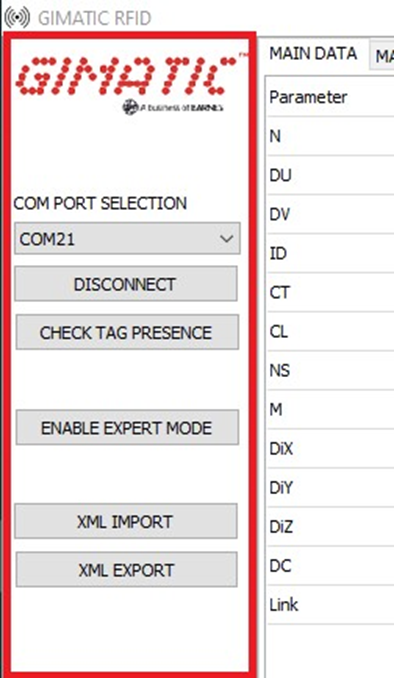The width and height of the screenshot is (394, 678).
Task: Select the ID parameter row
Action: (x=330, y=253)
